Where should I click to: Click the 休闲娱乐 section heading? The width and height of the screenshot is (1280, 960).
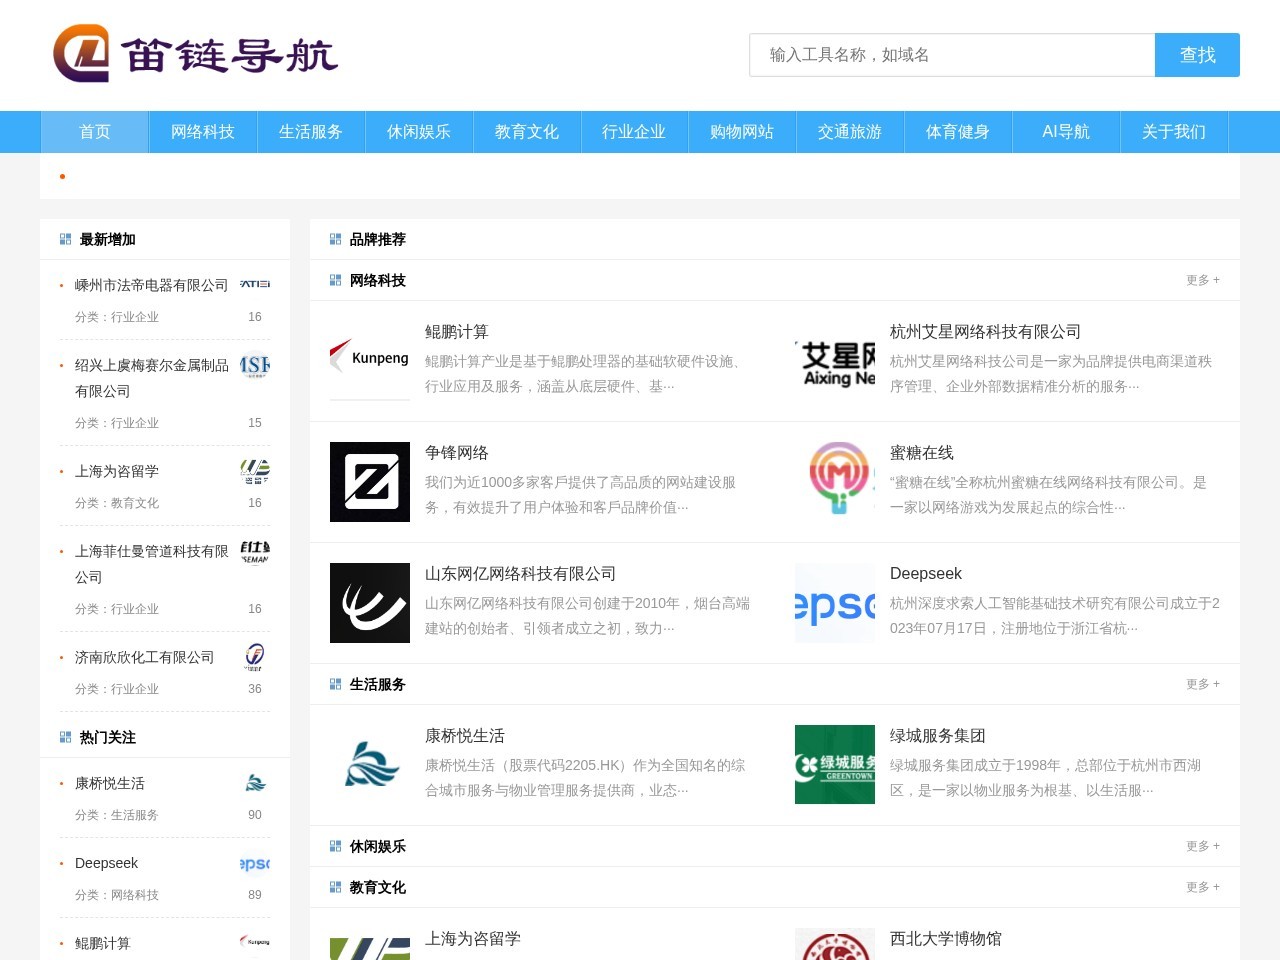coord(378,846)
